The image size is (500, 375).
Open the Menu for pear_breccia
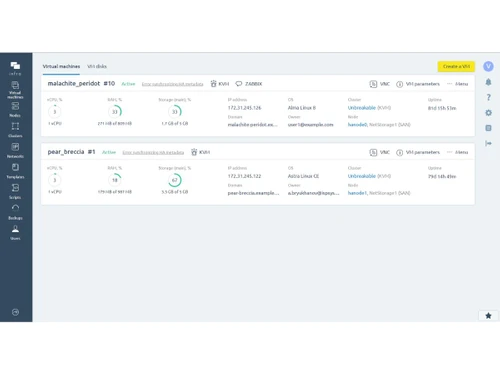click(457, 152)
